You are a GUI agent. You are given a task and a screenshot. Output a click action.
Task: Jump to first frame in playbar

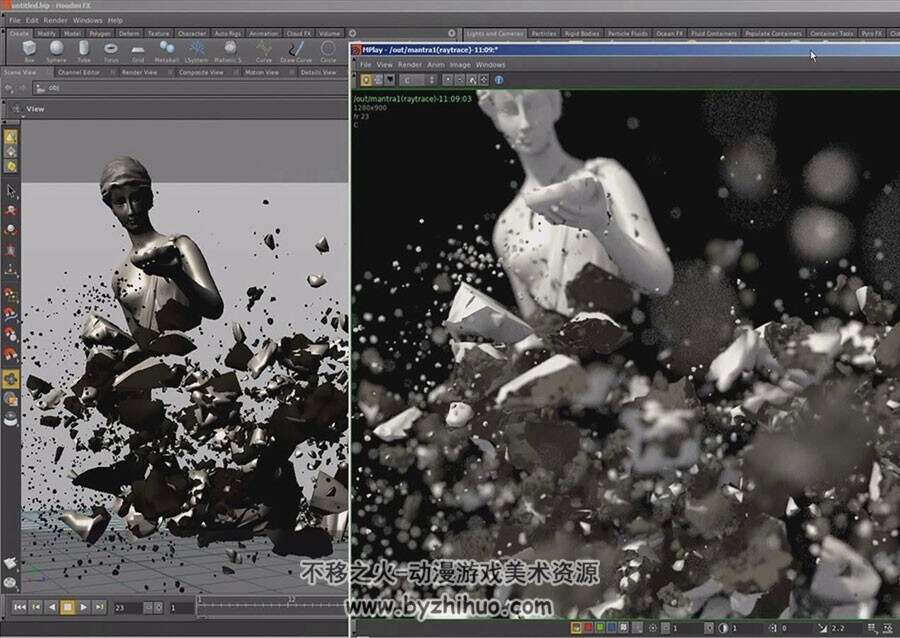[x=20, y=607]
